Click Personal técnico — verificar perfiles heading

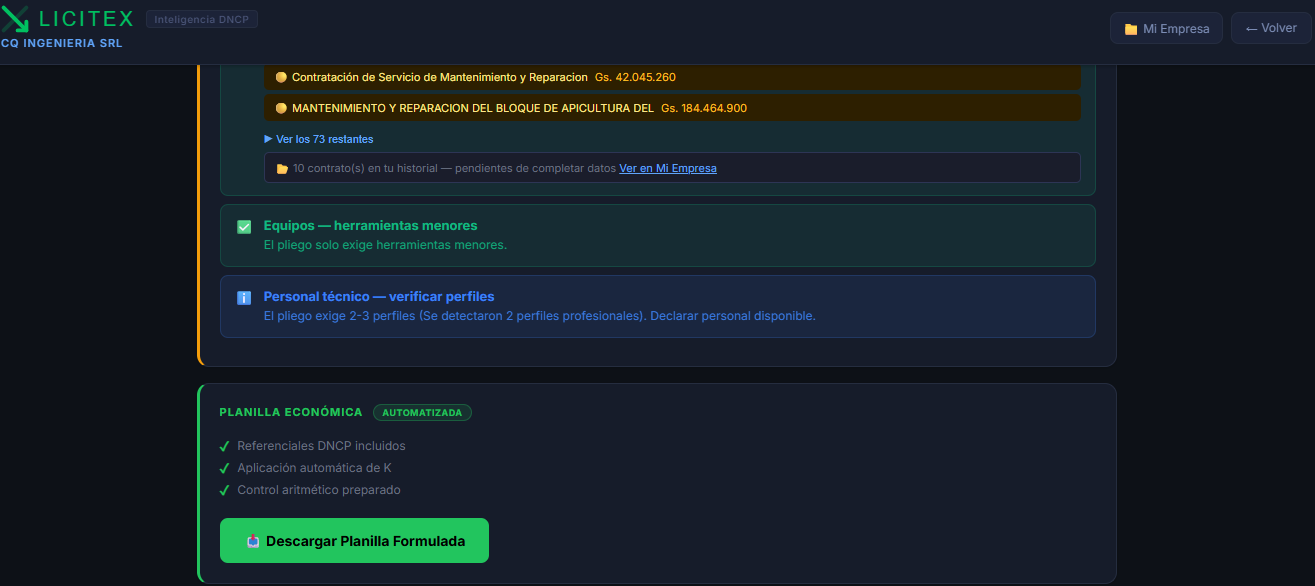[x=379, y=296]
